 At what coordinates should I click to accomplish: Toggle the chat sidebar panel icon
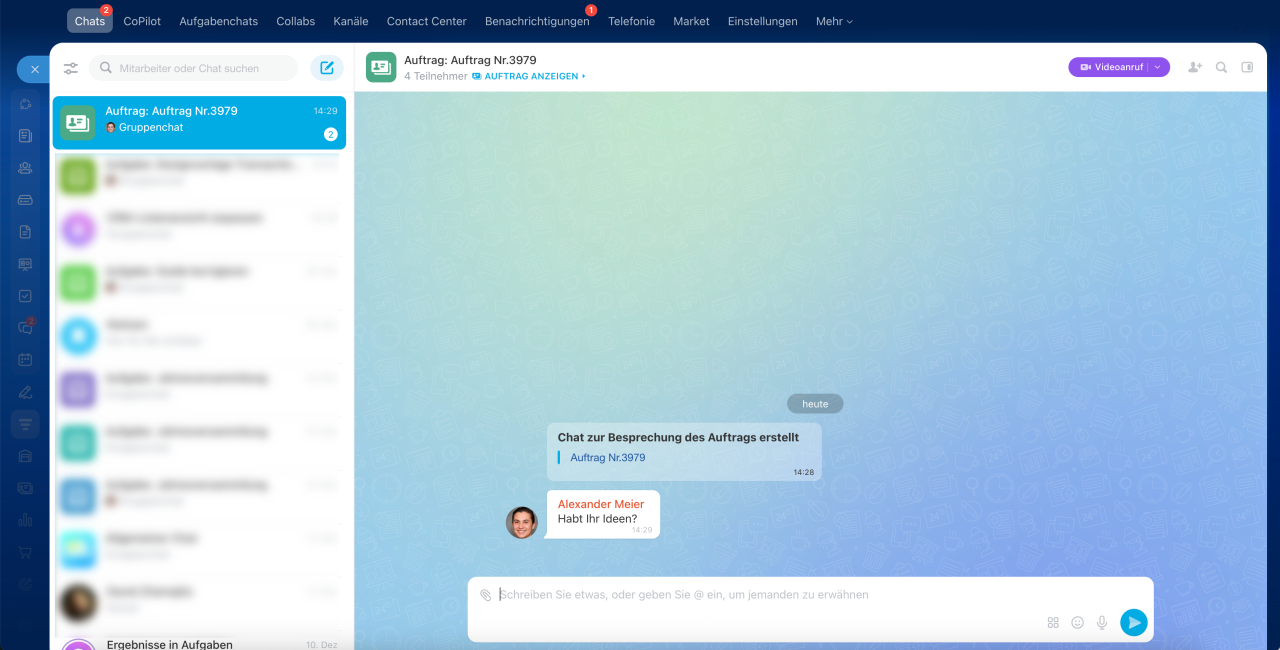pyautogui.click(x=1247, y=67)
